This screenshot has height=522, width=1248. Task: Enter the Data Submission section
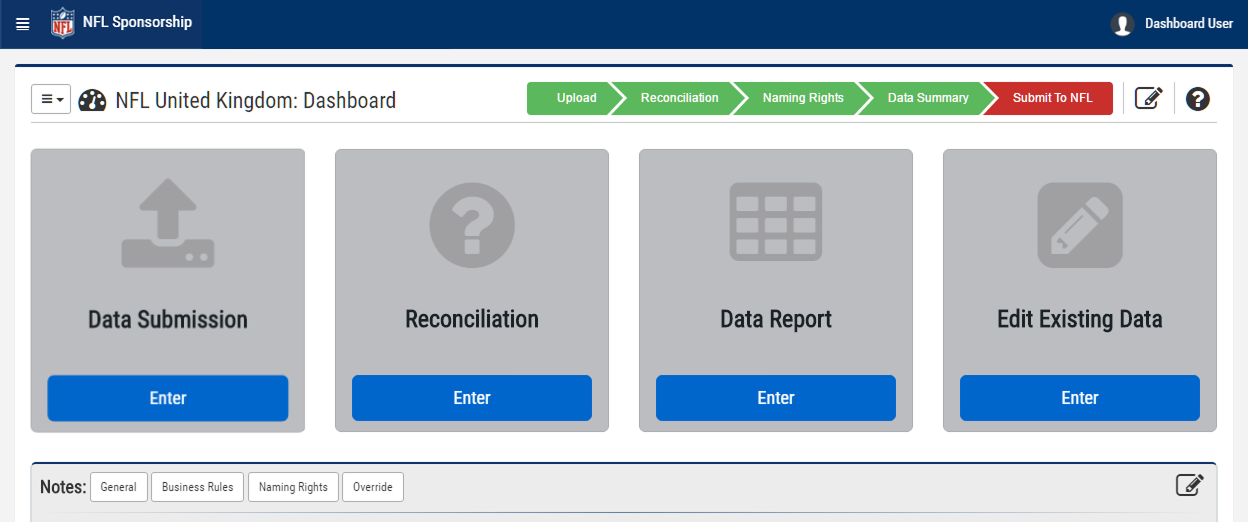(168, 398)
